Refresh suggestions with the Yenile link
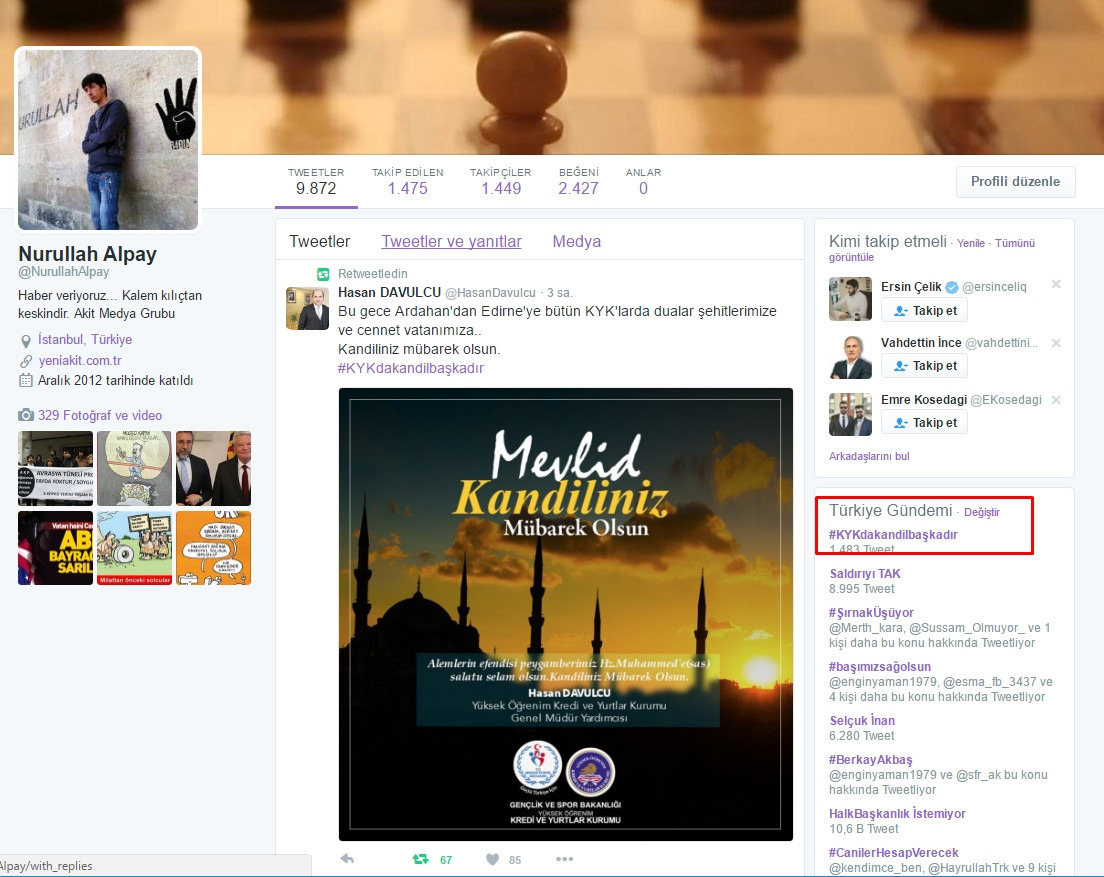Viewport: 1104px width, 877px height. click(970, 244)
